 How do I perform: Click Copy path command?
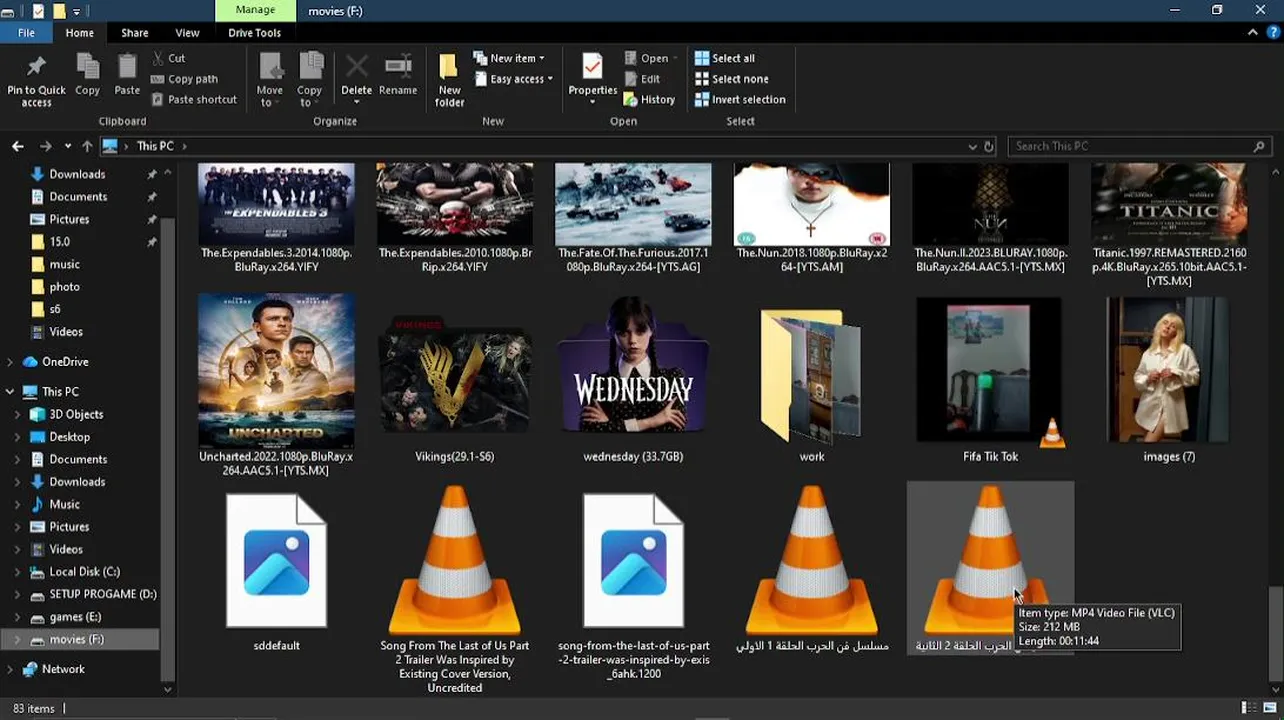[184, 79]
